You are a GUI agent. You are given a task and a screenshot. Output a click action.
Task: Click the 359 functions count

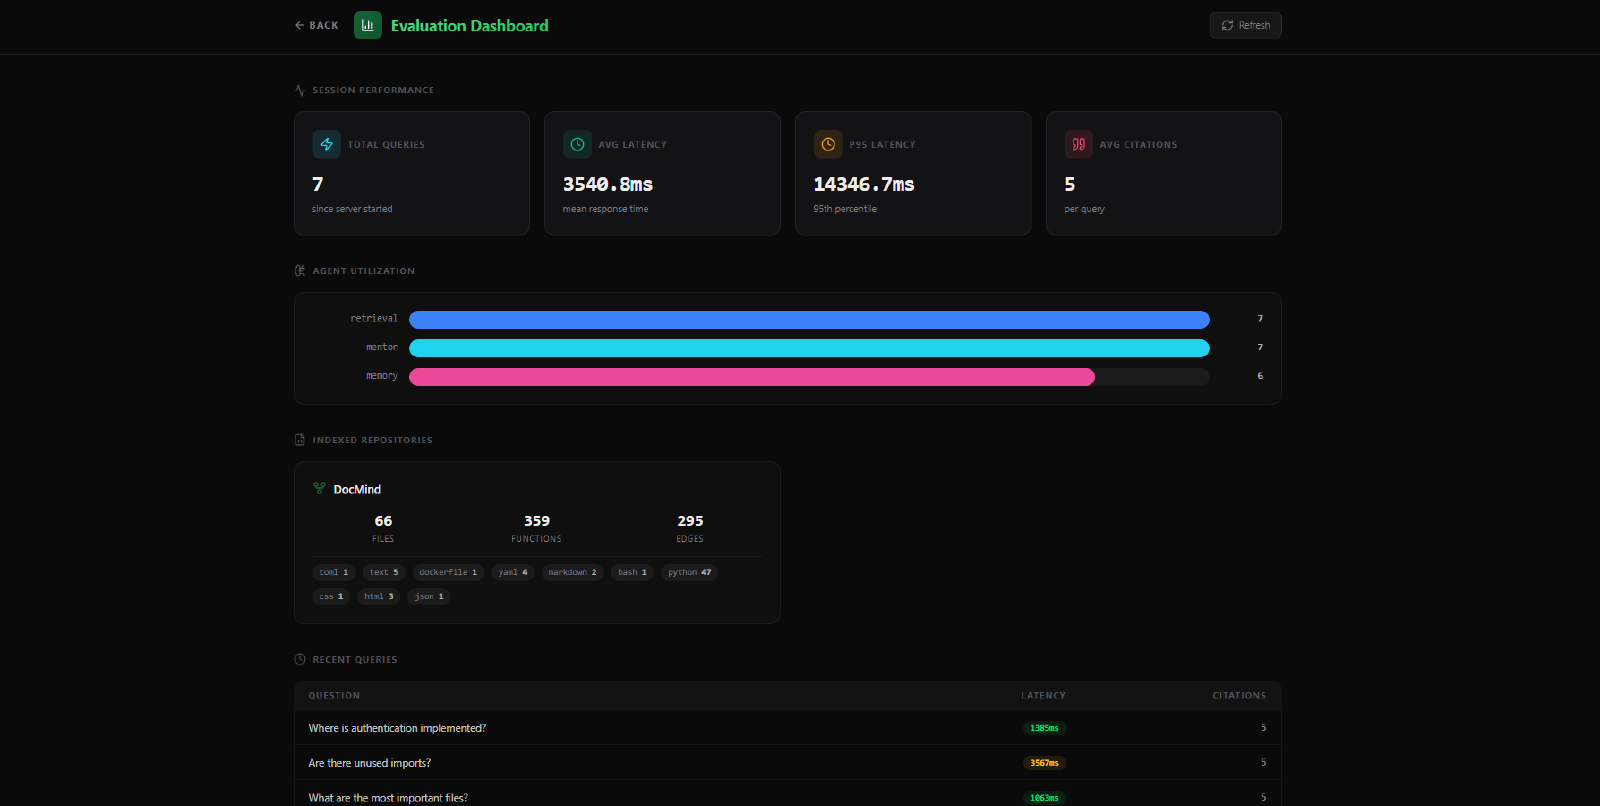point(537,521)
